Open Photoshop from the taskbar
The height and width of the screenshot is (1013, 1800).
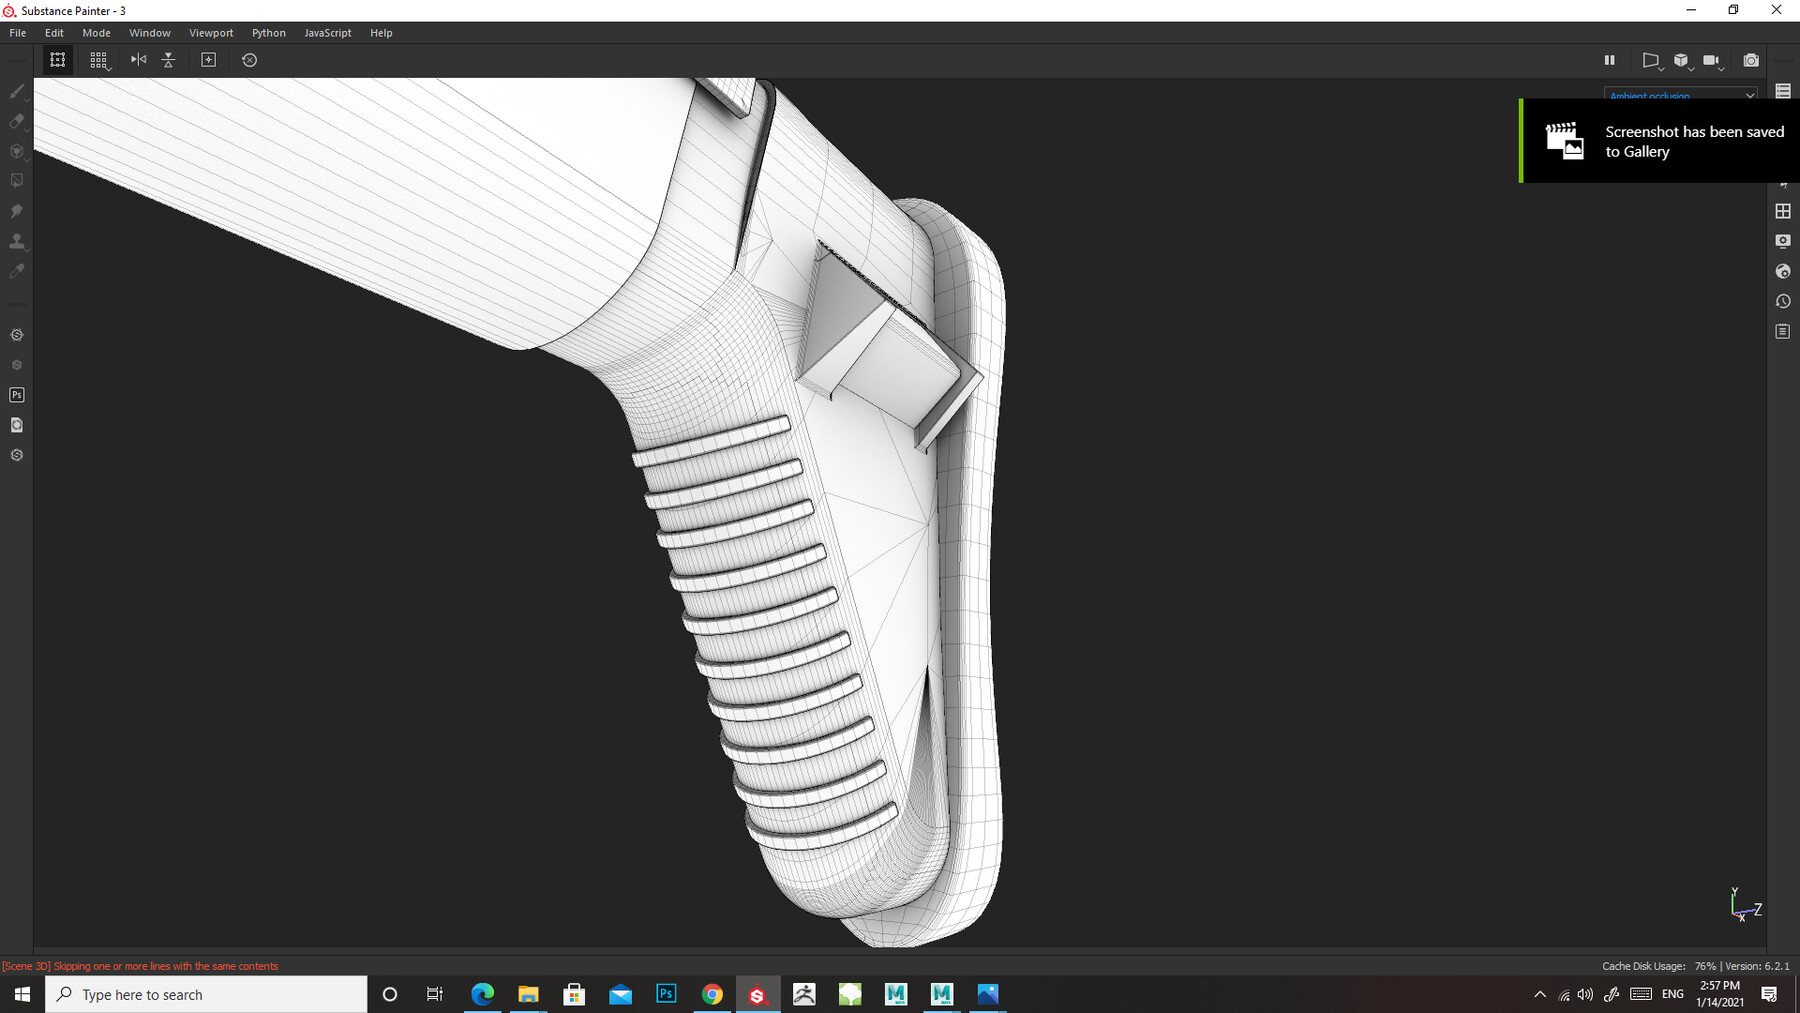click(666, 994)
